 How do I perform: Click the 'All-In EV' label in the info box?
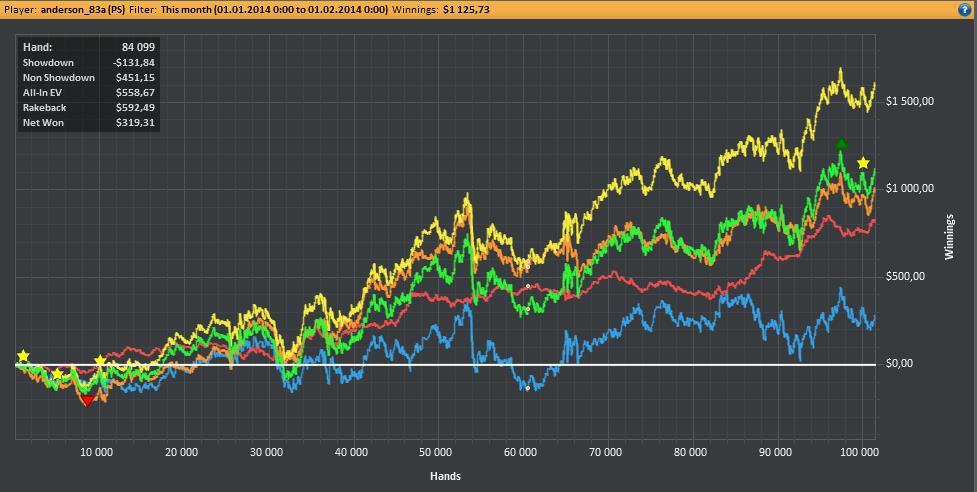point(44,92)
